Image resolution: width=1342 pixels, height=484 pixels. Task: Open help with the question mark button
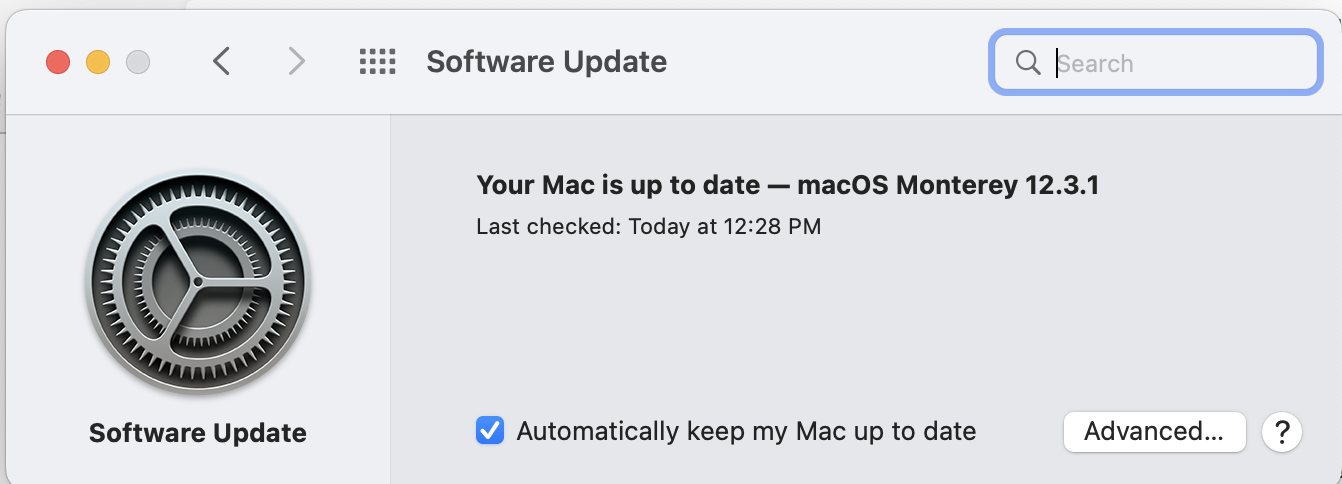(x=1281, y=432)
